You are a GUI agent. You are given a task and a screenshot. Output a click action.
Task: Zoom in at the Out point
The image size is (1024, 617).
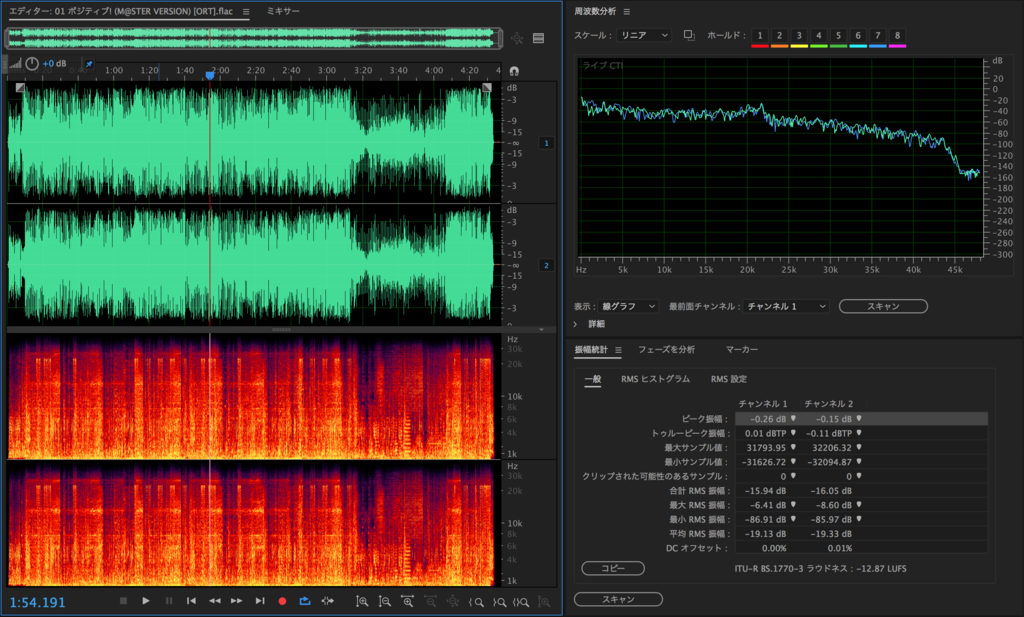(500, 602)
